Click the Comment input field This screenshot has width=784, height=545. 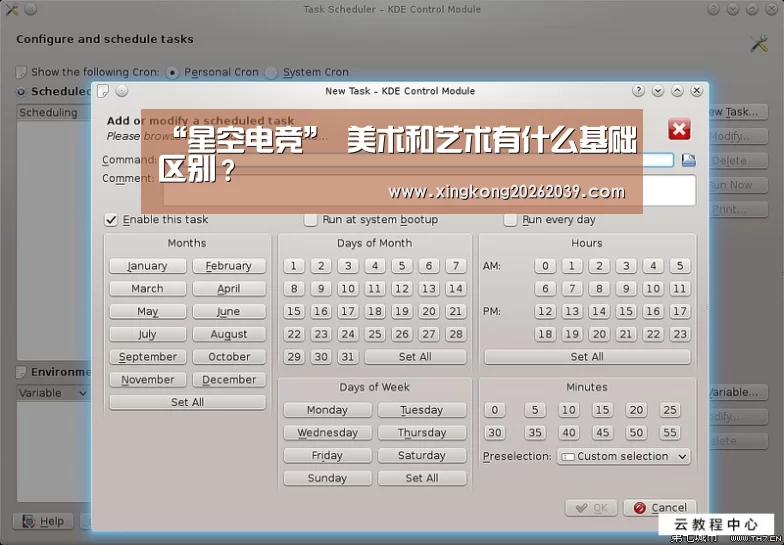click(x=430, y=190)
